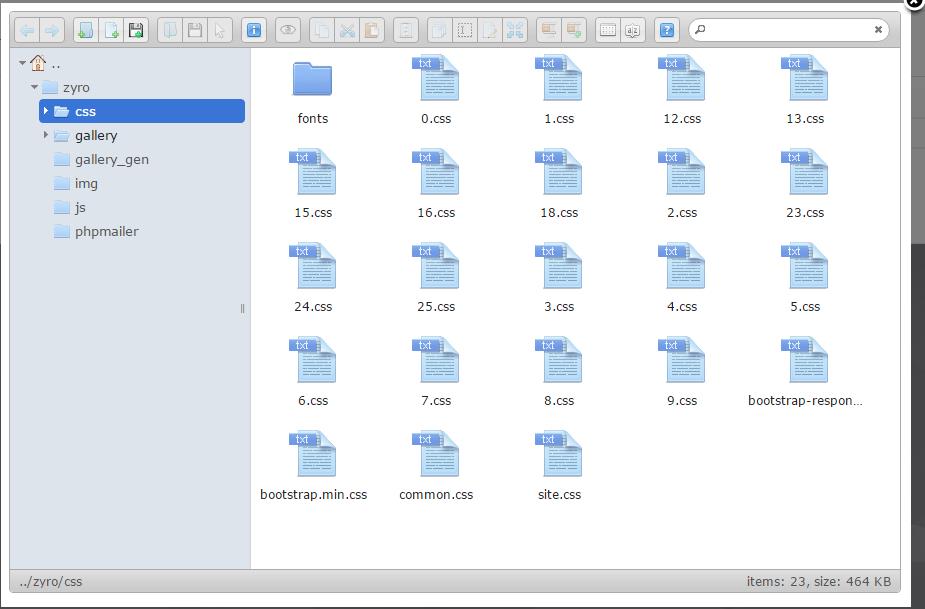The width and height of the screenshot is (925, 609).
Task: Click the Forward navigation arrow
Action: (x=52, y=30)
